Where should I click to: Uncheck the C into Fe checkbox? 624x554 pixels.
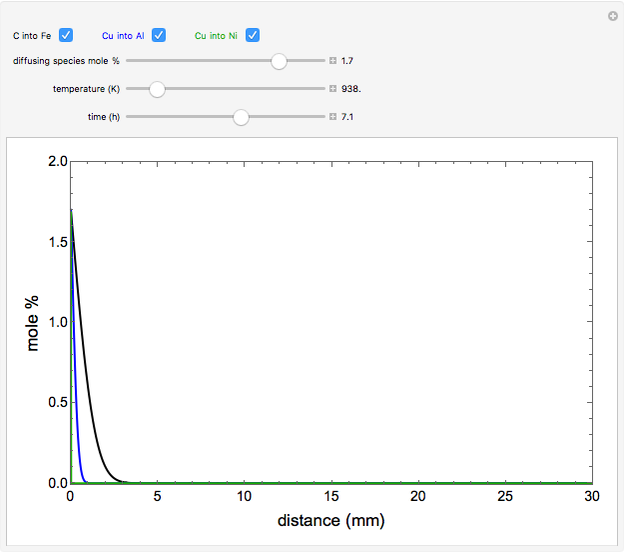[66, 35]
